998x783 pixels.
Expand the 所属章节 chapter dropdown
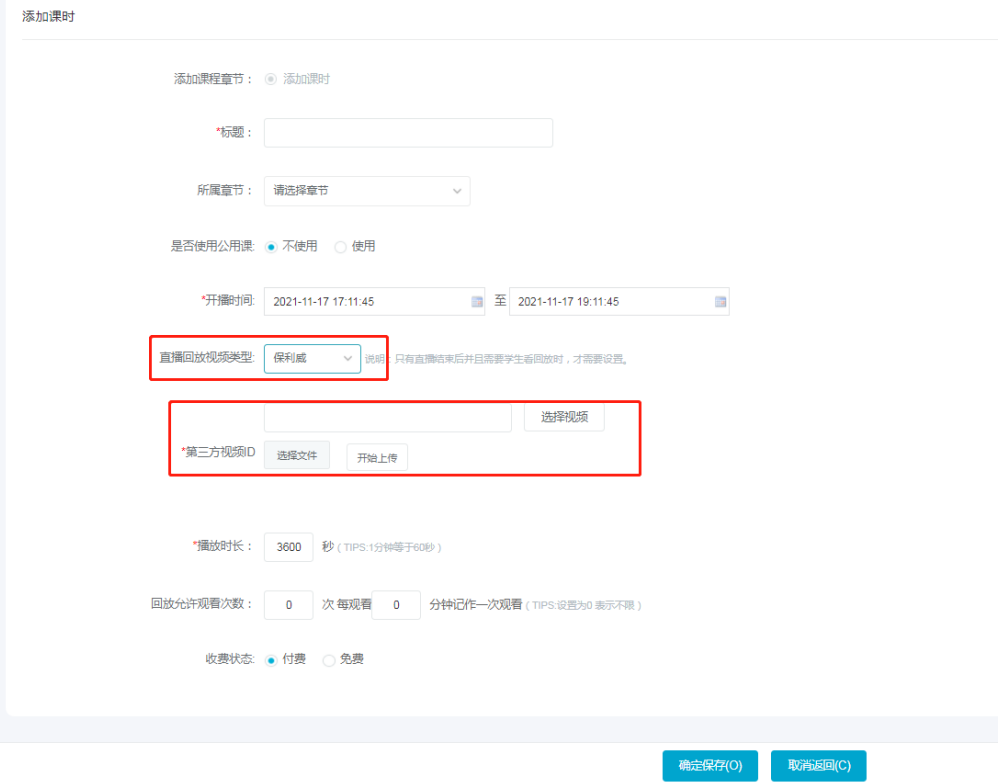coord(366,191)
